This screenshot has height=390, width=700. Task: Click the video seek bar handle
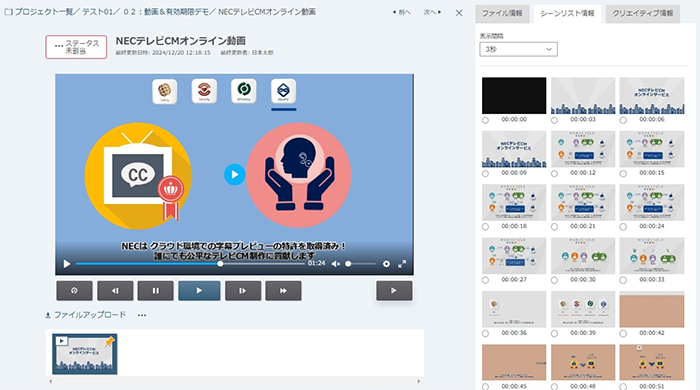220,264
